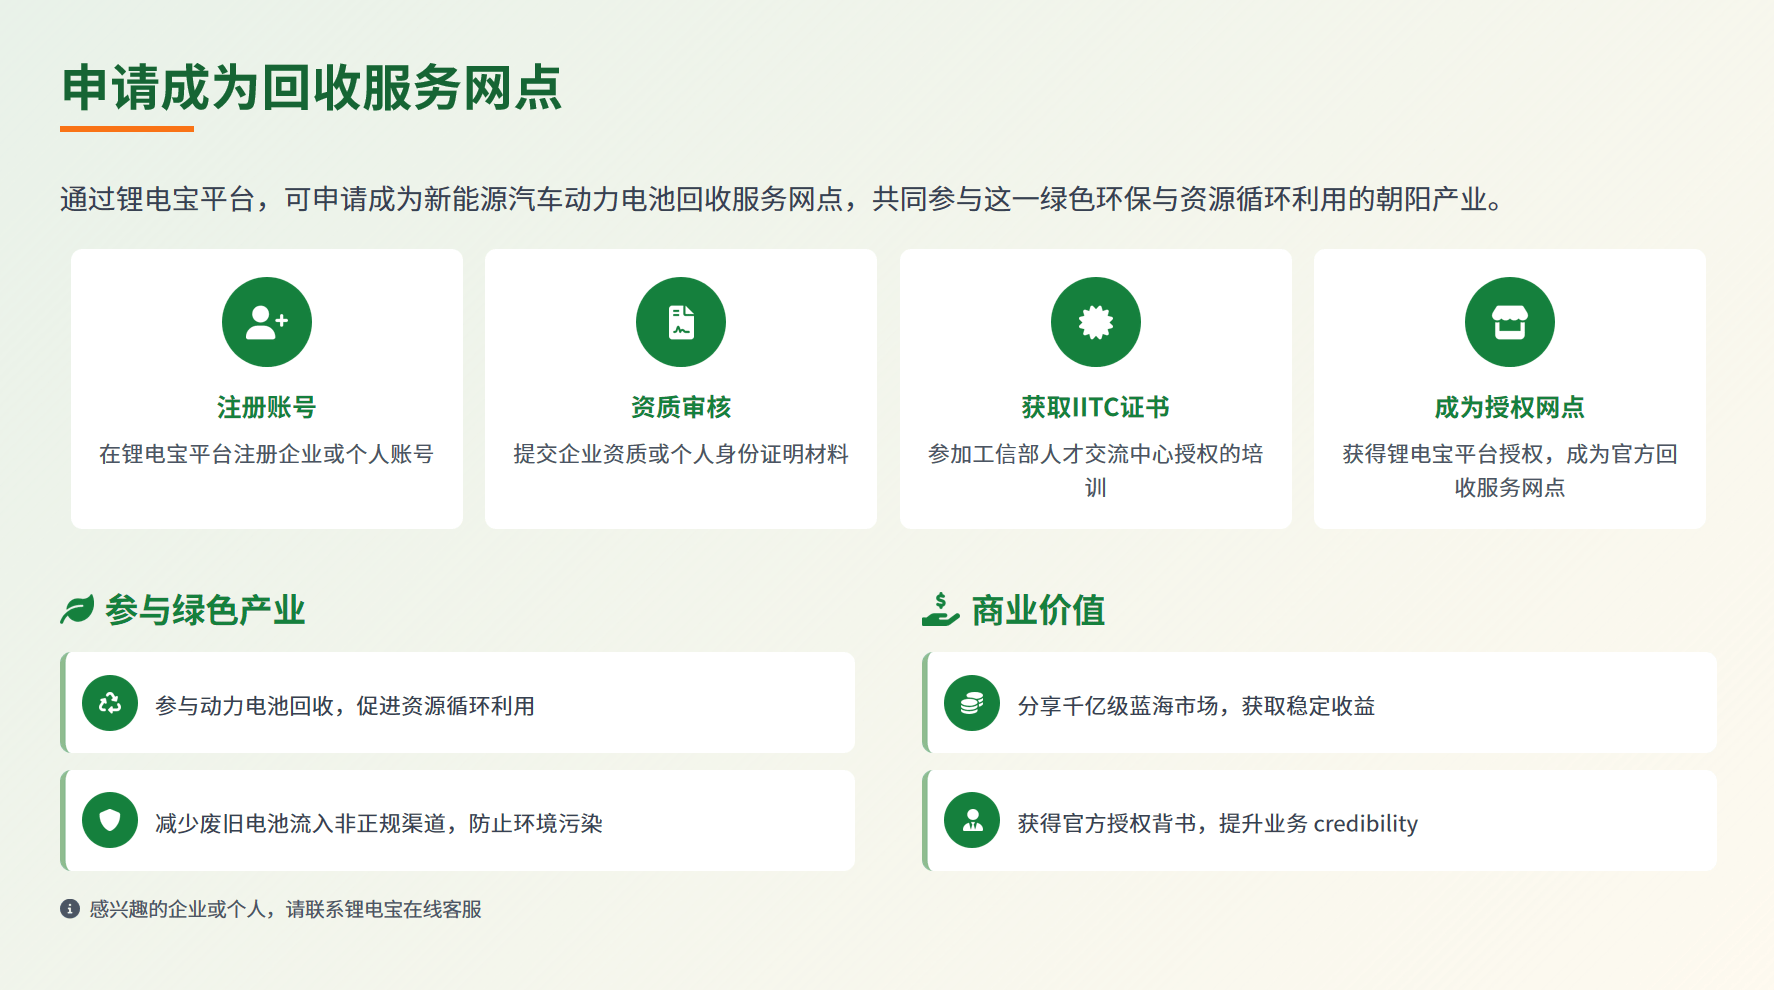Viewport: 1774px width, 990px height.
Task: Click the 商业价值 section heading
Action: (1038, 610)
